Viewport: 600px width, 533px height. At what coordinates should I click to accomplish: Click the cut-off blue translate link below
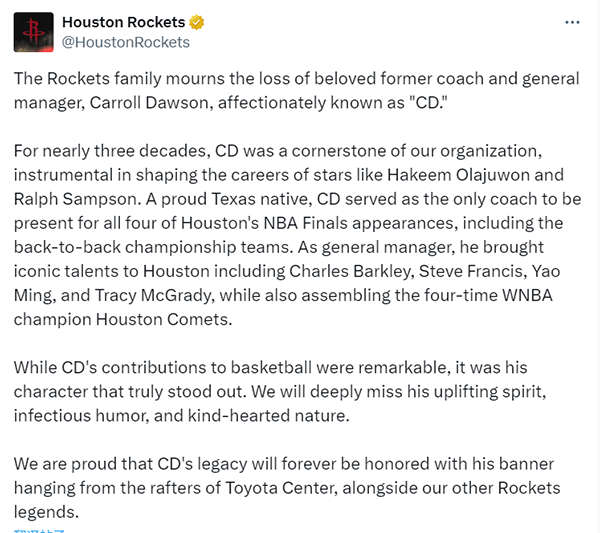click(x=39, y=531)
